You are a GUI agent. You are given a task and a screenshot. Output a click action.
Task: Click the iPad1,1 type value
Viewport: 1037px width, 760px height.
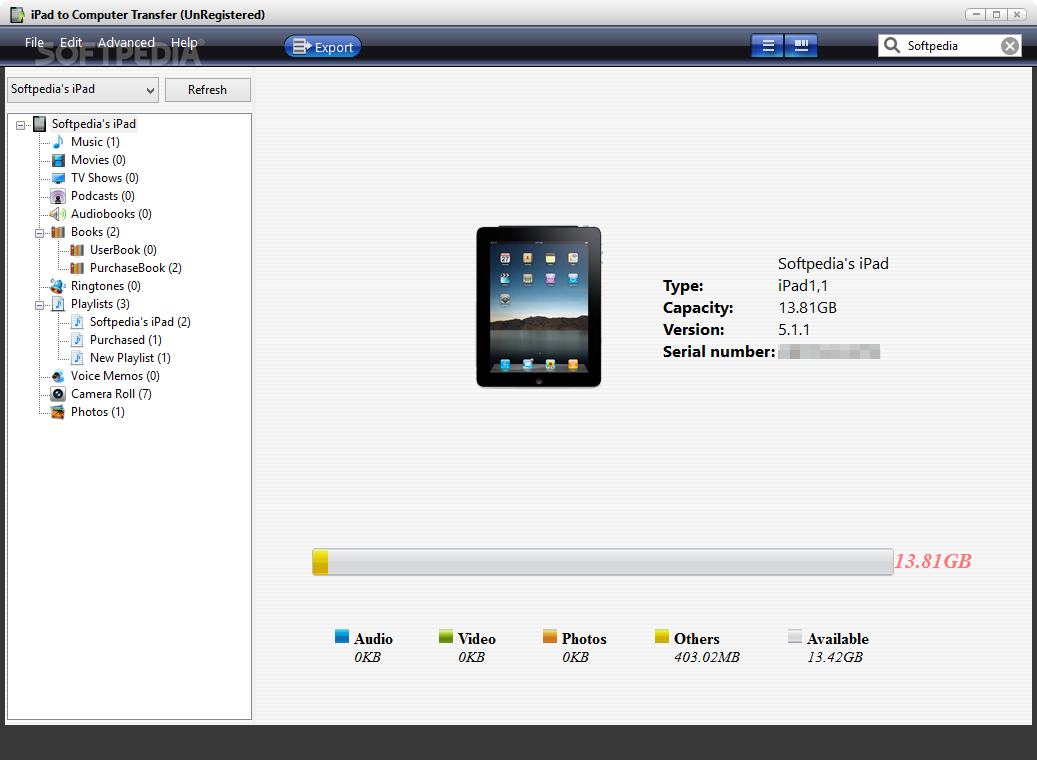click(x=803, y=286)
